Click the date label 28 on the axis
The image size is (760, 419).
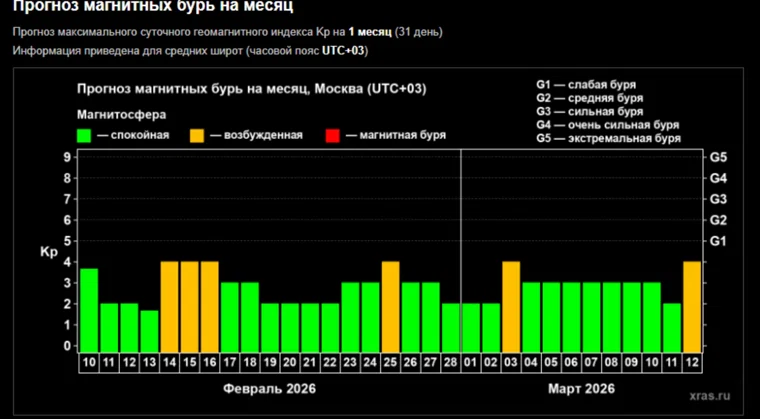pyautogui.click(x=450, y=361)
